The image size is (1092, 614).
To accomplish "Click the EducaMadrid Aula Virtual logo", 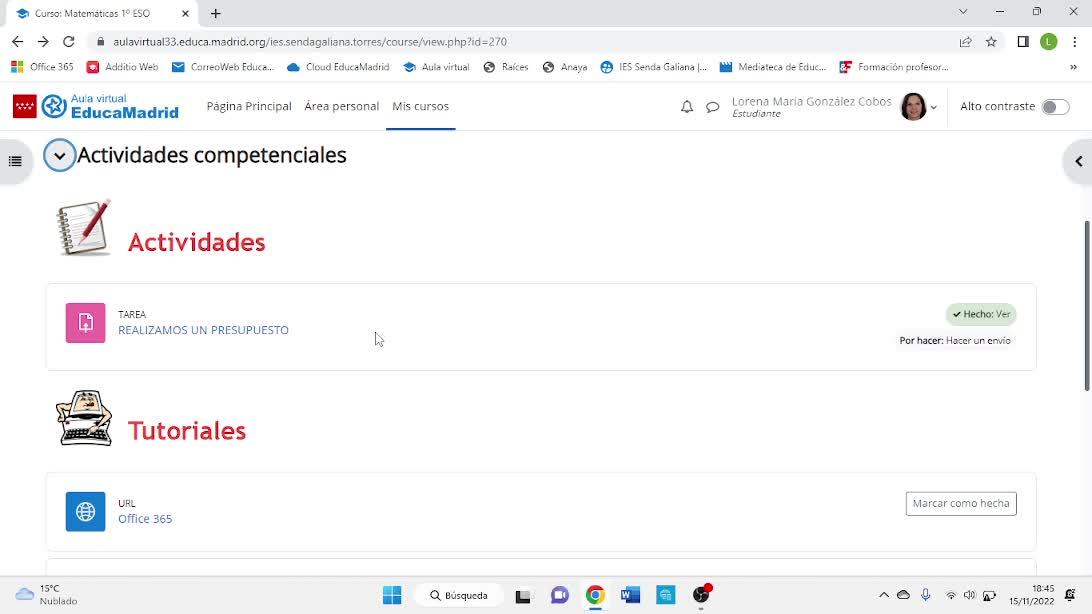I will 95,106.
